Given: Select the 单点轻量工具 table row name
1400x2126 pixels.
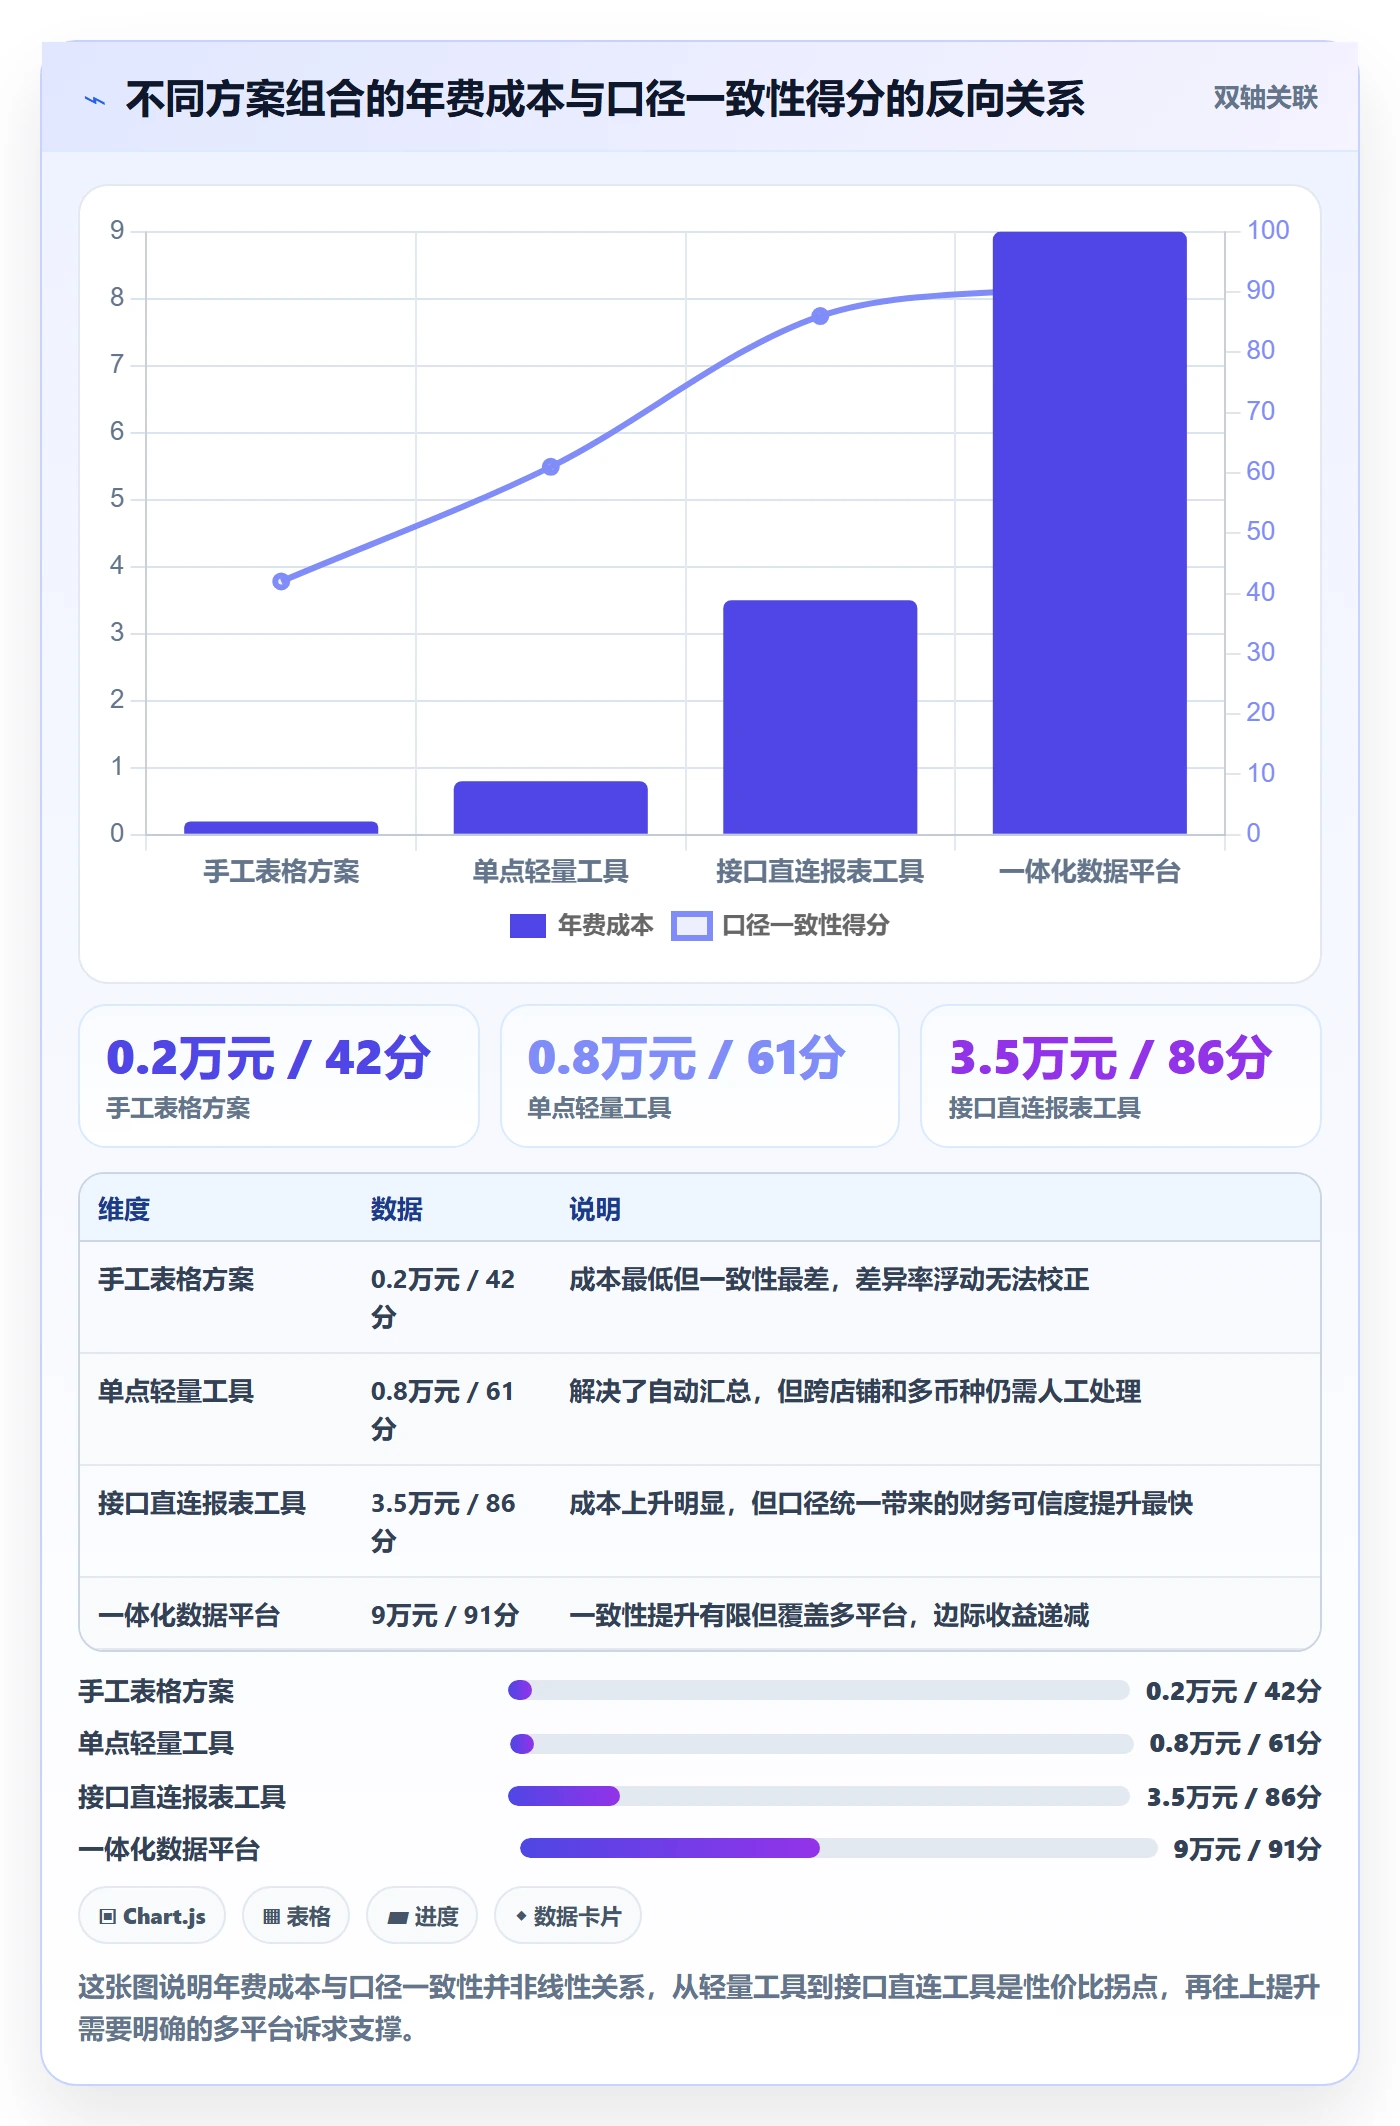Looking at the screenshot, I should coord(176,1391).
